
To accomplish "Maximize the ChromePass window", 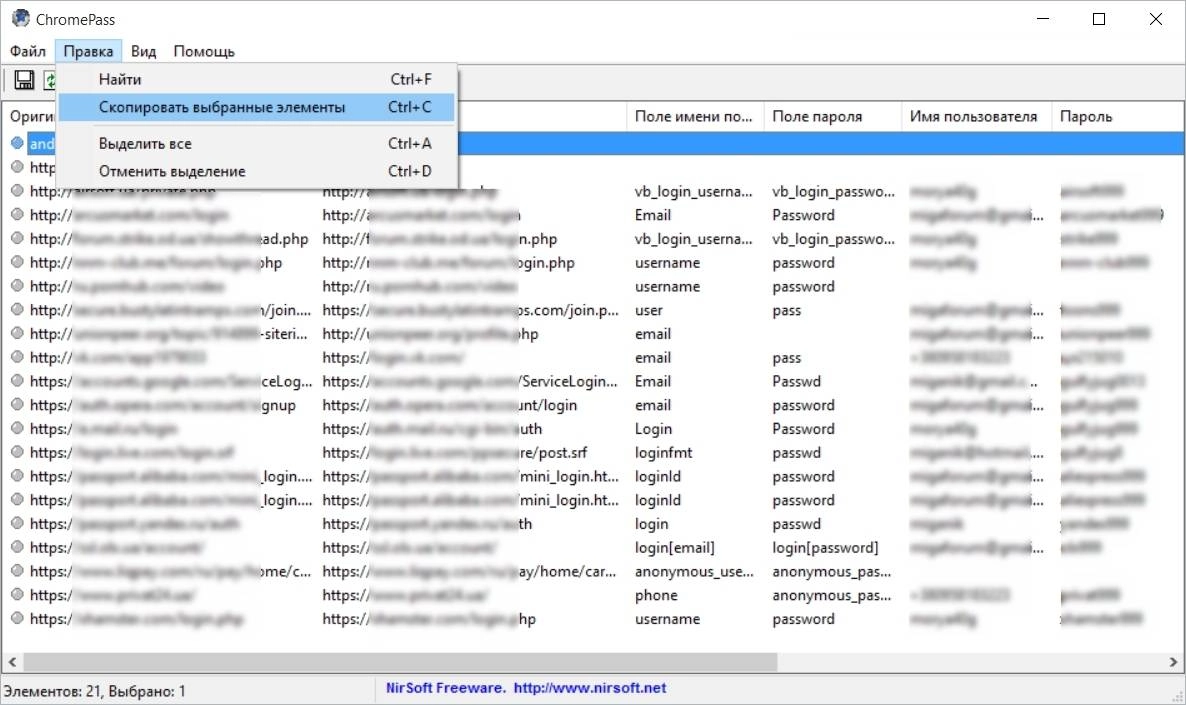I will 1099,19.
